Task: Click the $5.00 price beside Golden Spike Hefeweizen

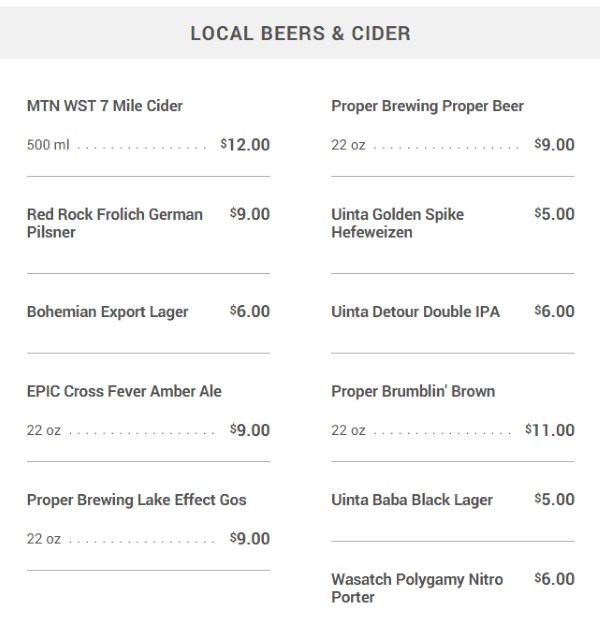Action: tap(555, 214)
